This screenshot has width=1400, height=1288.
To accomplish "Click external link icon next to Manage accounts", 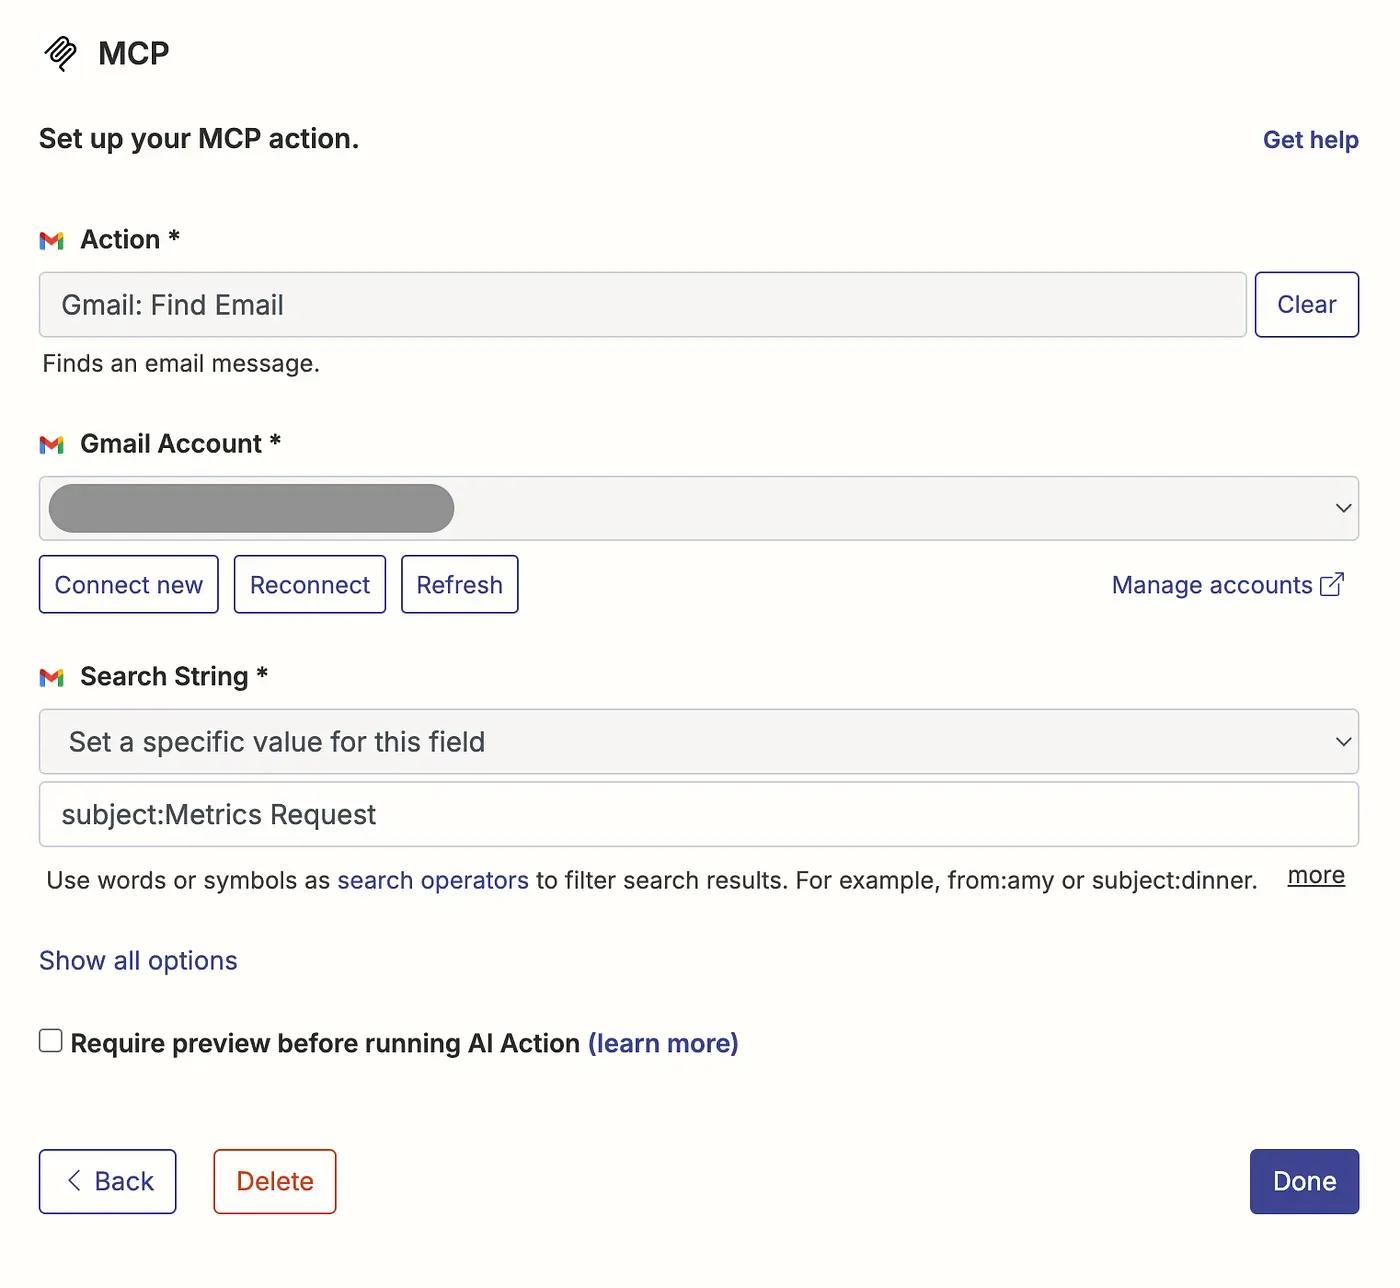I will [x=1332, y=585].
